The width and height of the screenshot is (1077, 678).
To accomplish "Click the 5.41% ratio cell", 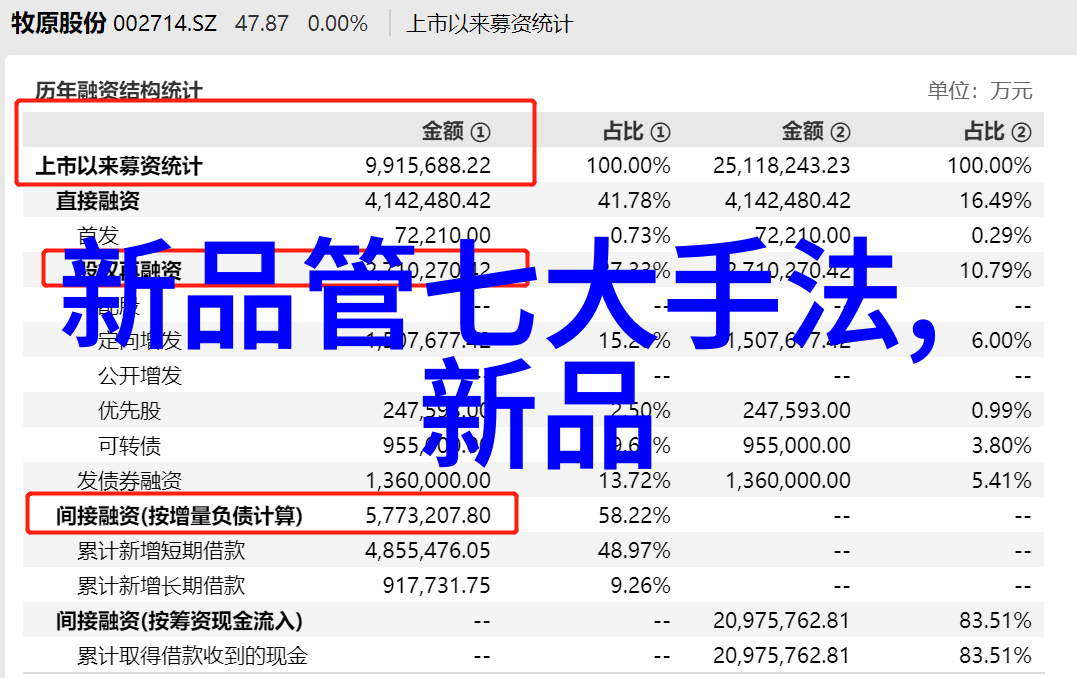I will (1001, 481).
